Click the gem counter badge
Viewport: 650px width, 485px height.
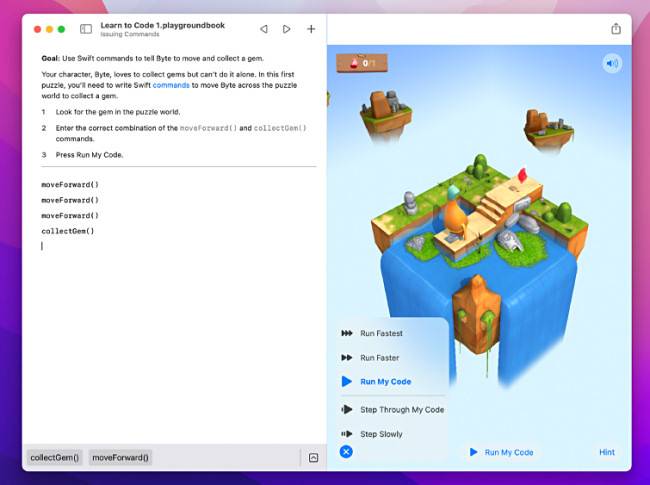362,63
